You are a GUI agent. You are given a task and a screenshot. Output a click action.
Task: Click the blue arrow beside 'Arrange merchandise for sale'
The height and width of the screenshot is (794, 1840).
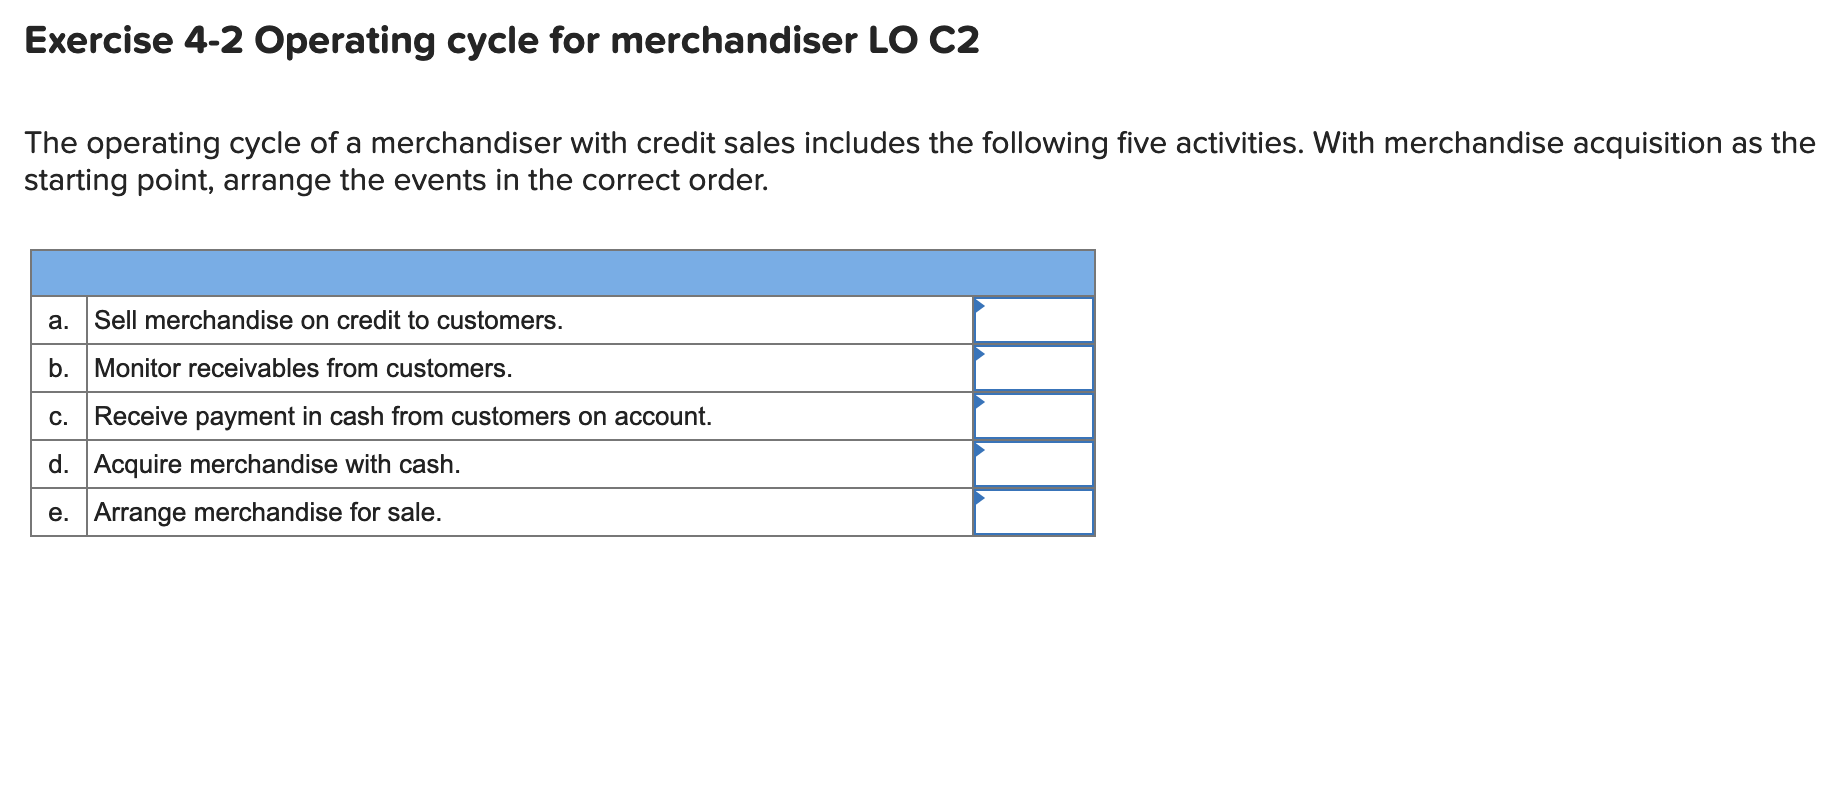coord(978,496)
